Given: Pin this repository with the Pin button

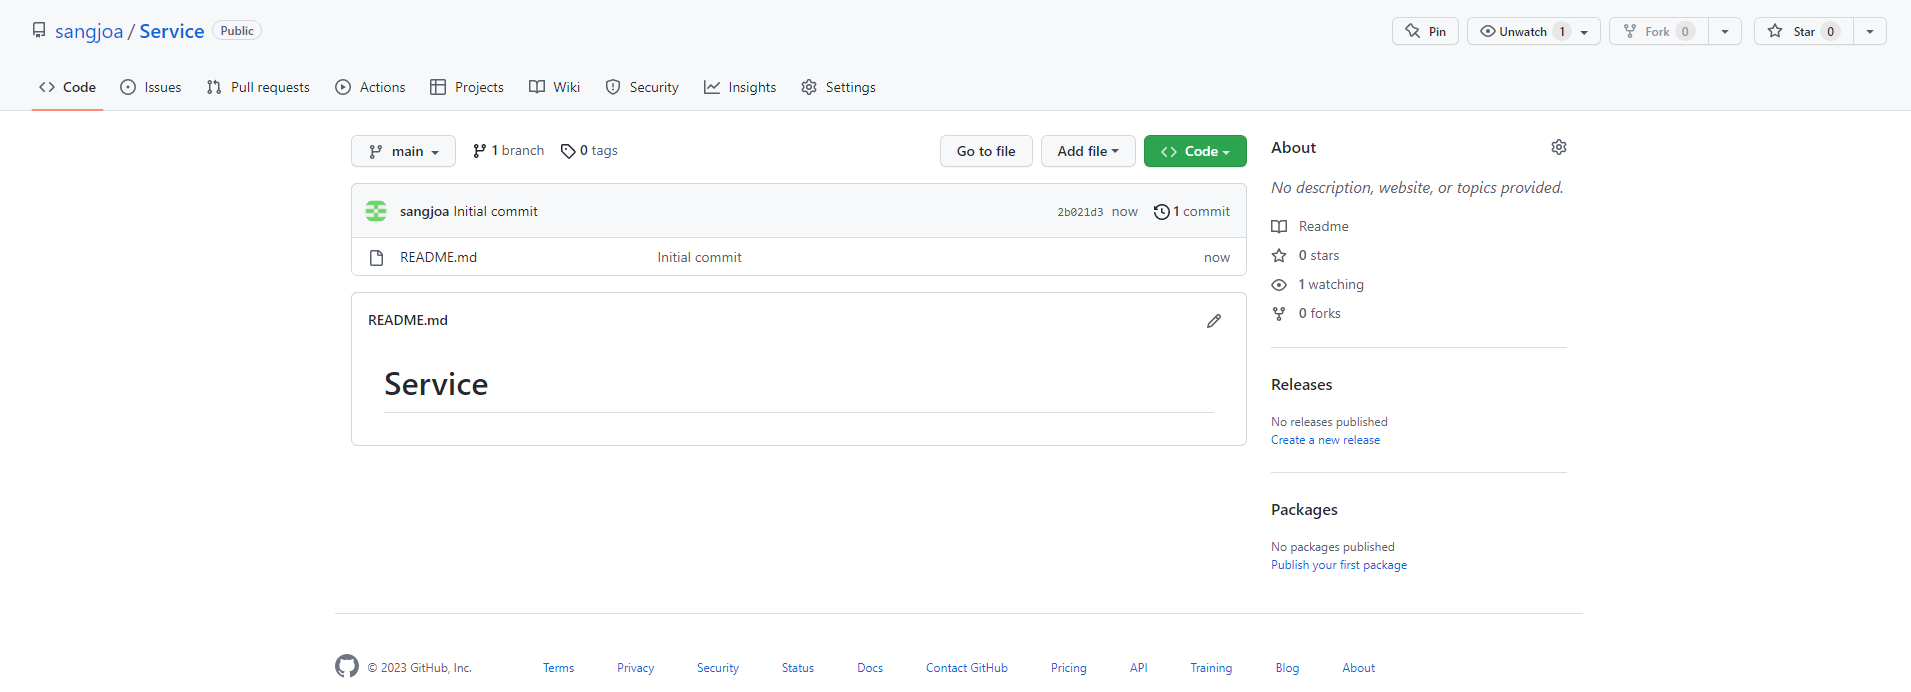Looking at the screenshot, I should tap(1425, 31).
